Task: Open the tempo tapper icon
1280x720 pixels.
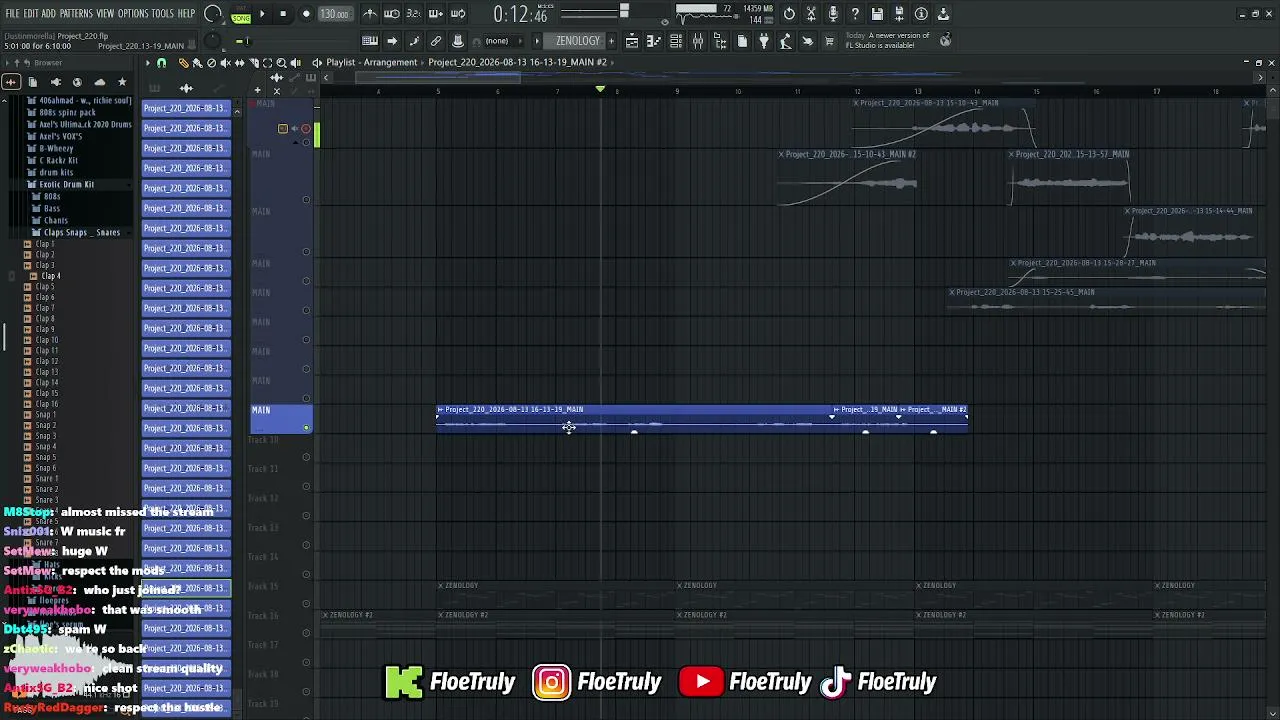Action: pyautogui.click(x=787, y=41)
